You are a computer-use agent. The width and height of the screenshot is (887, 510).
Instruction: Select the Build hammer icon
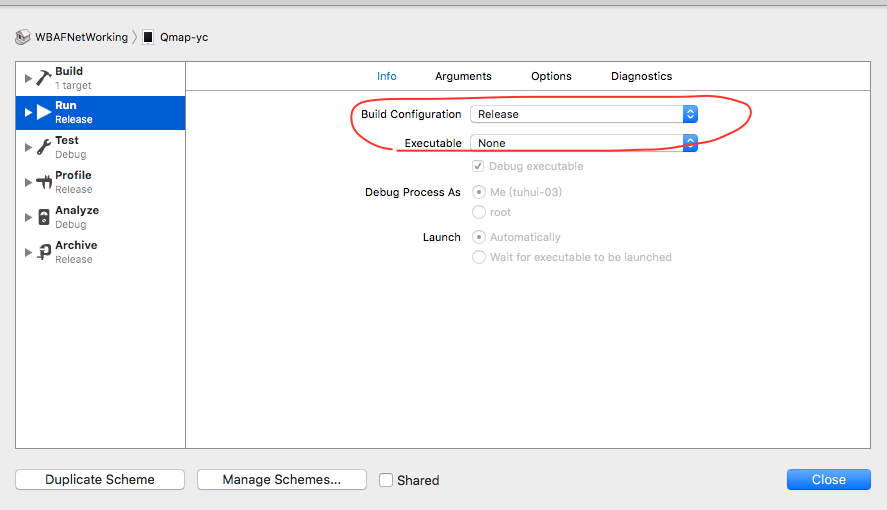pos(44,77)
